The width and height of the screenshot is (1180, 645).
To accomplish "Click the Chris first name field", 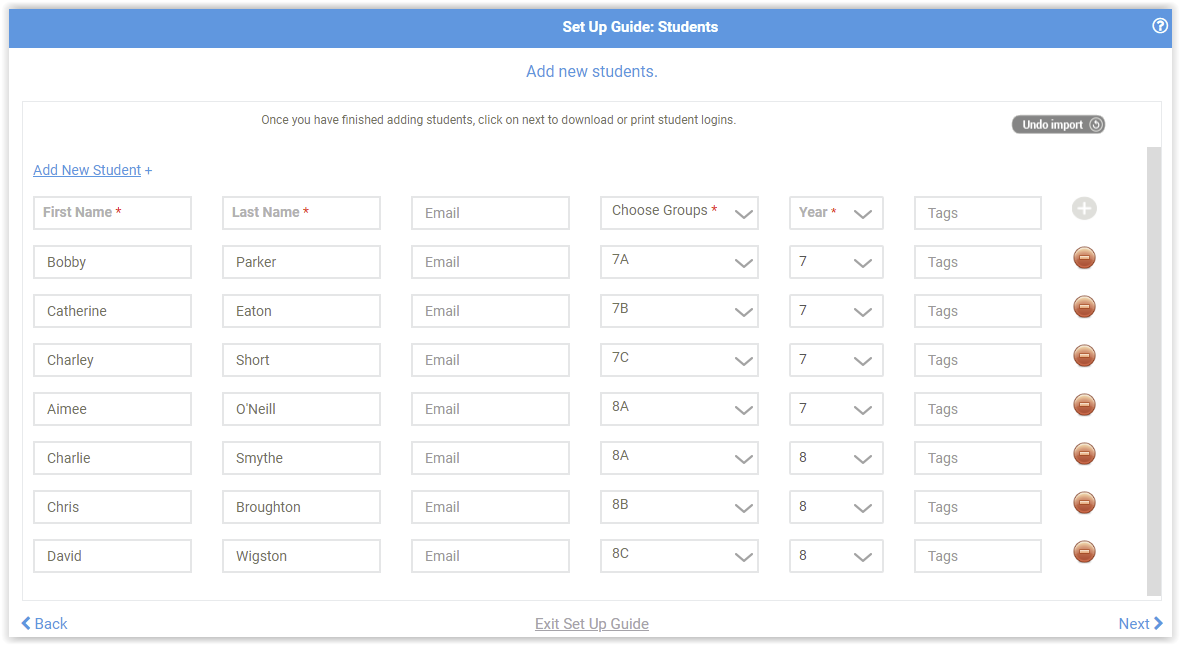I will [x=112, y=507].
